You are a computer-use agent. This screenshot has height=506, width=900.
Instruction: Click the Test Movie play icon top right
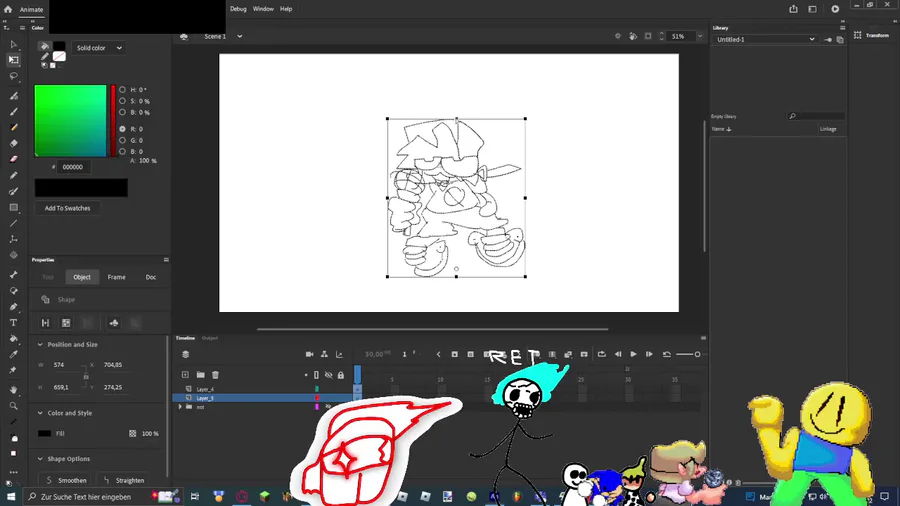[835, 9]
